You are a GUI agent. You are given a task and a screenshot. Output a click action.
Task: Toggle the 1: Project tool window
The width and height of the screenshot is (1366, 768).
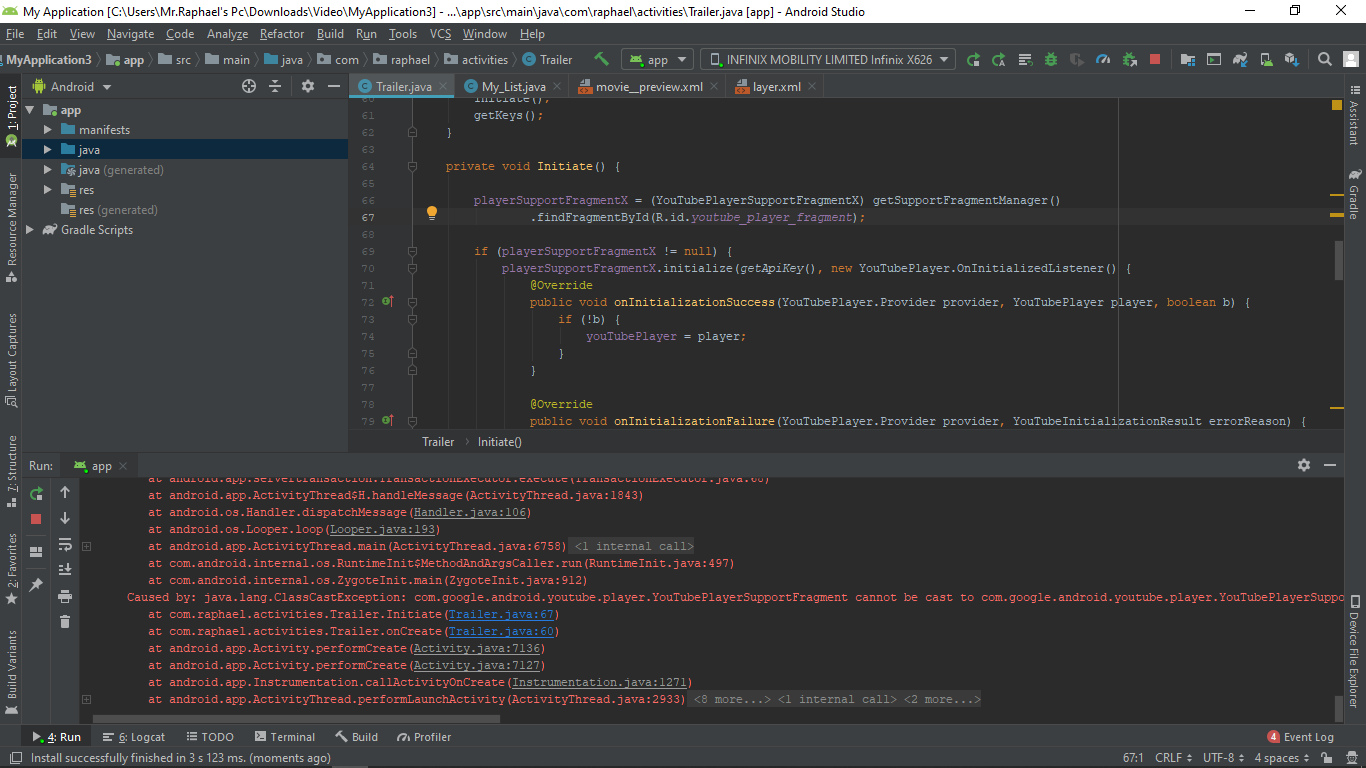pyautogui.click(x=11, y=116)
